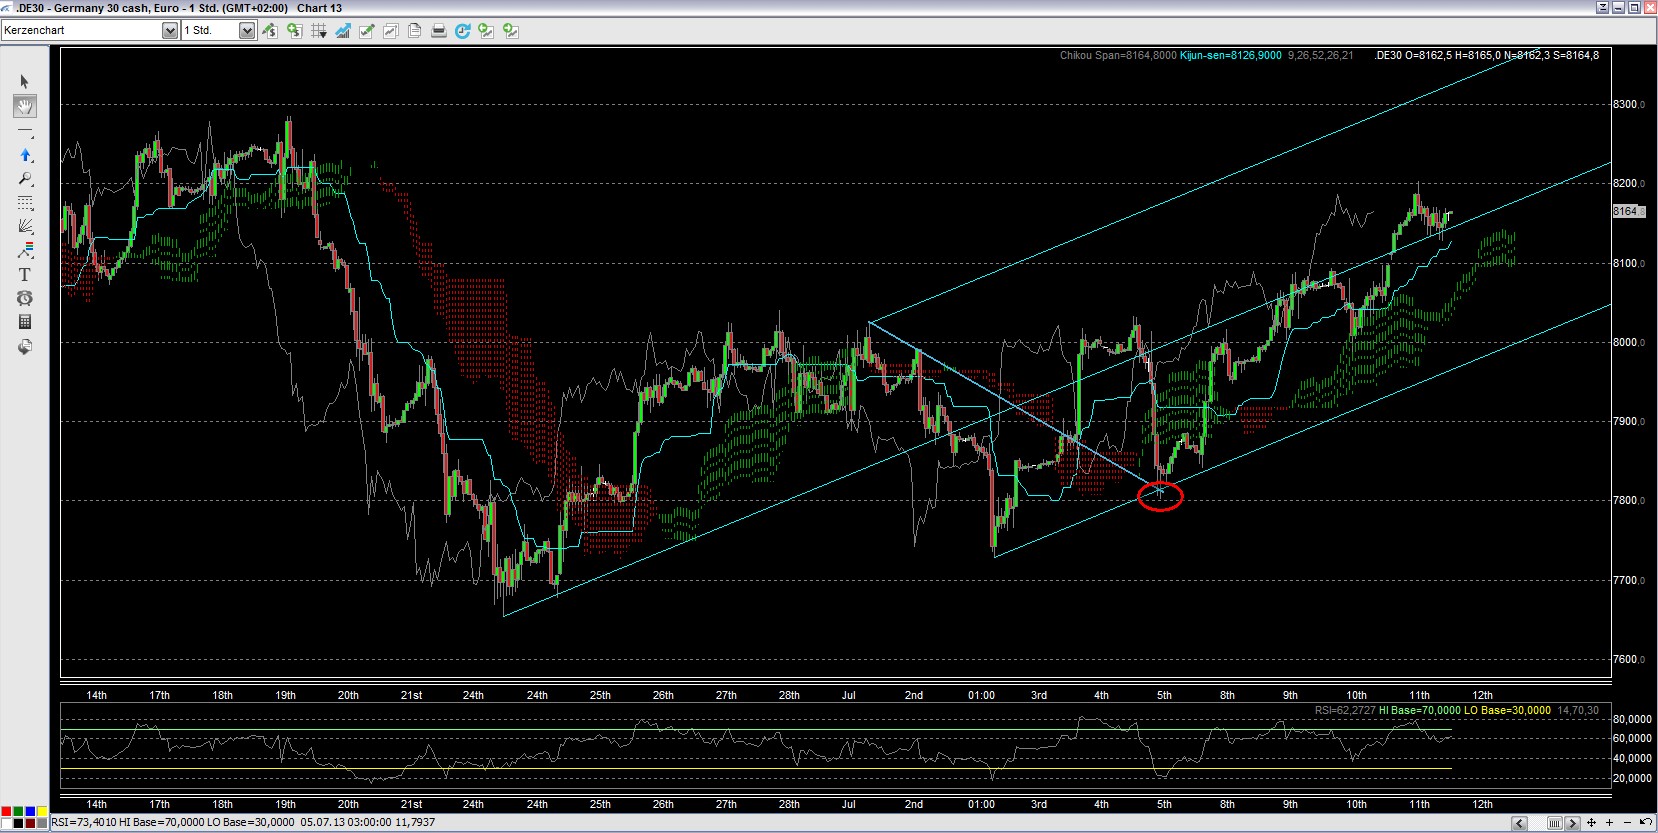This screenshot has width=1658, height=833.
Task: Open the Kerzenchart chart type dropdown
Action: 170,31
